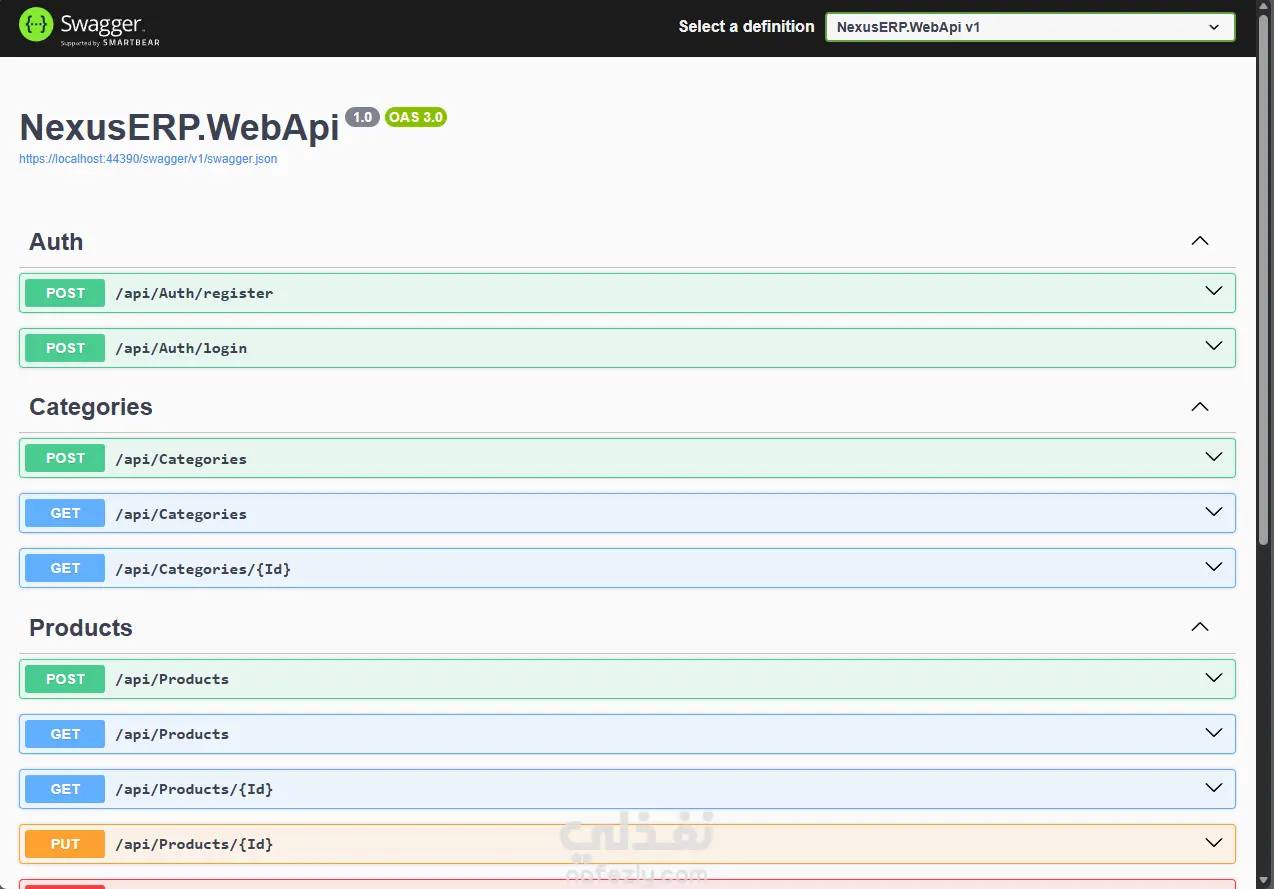Click path text in GET /api/Categories row
This screenshot has width=1274, height=889.
tap(181, 514)
